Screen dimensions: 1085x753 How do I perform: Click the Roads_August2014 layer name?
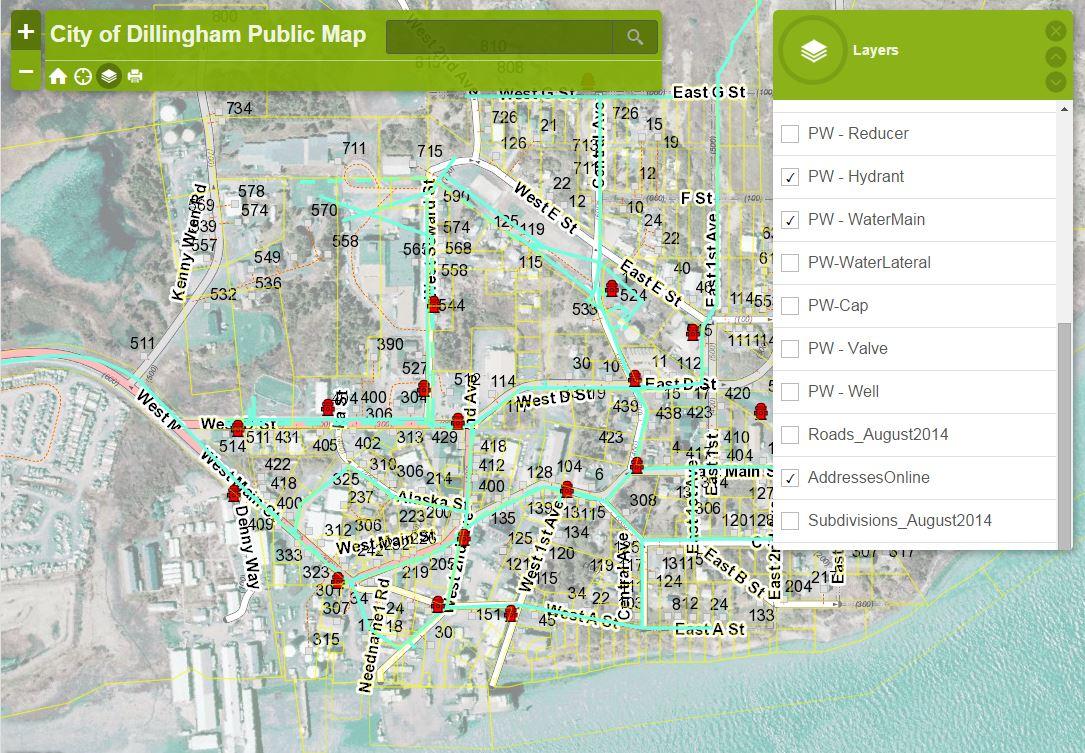click(878, 435)
